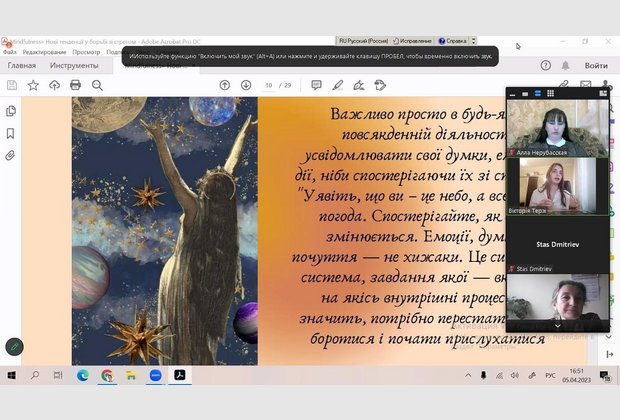
Task: Click the page number input field
Action: [269, 85]
